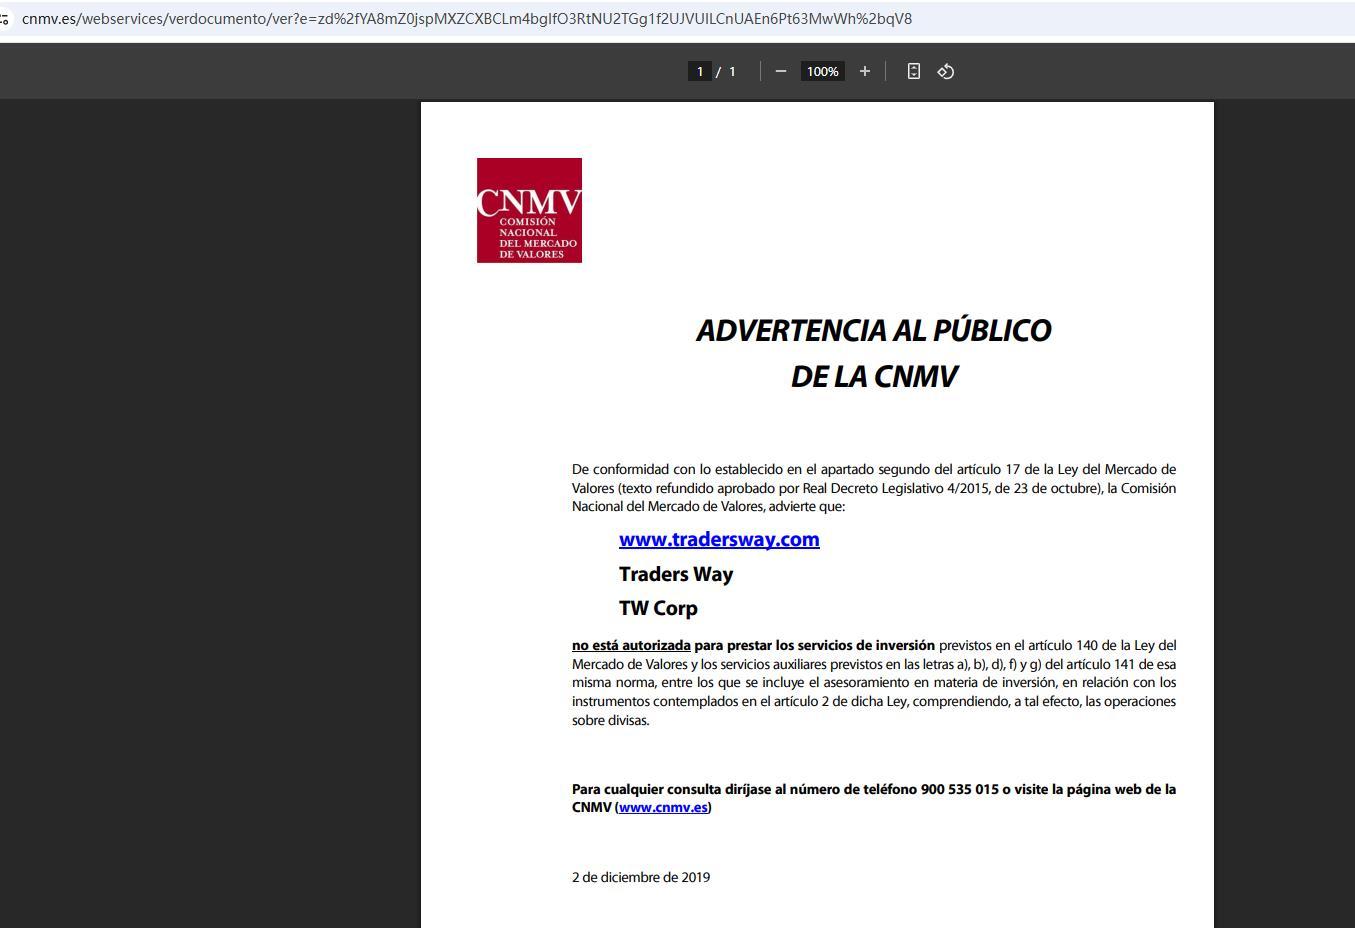1355x928 pixels.
Task: Click the zoom in plus button
Action: (865, 71)
